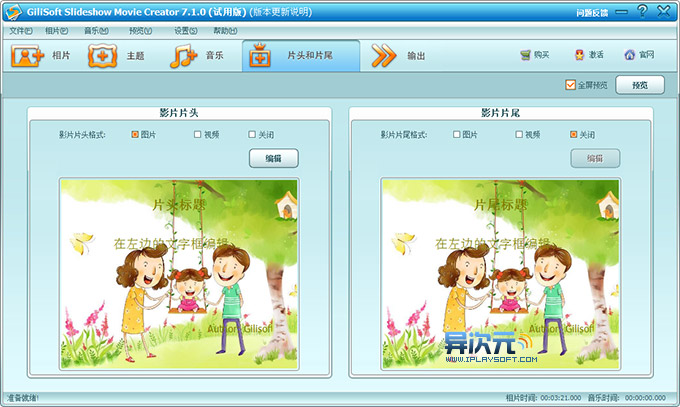This screenshot has height=407, width=680.
Task: Click the 影片片头 panel heading
Action: [x=179, y=113]
